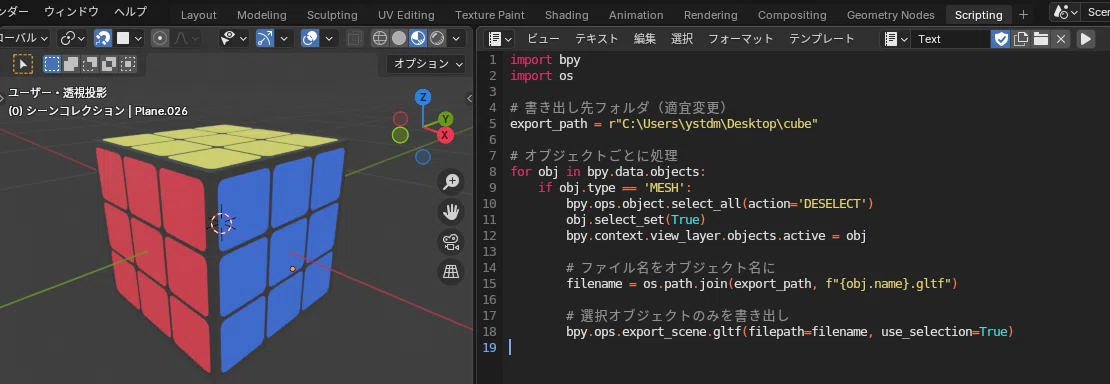The height and width of the screenshot is (384, 1110).
Task: Open the shading options dropdown arrow
Action: coord(457,38)
